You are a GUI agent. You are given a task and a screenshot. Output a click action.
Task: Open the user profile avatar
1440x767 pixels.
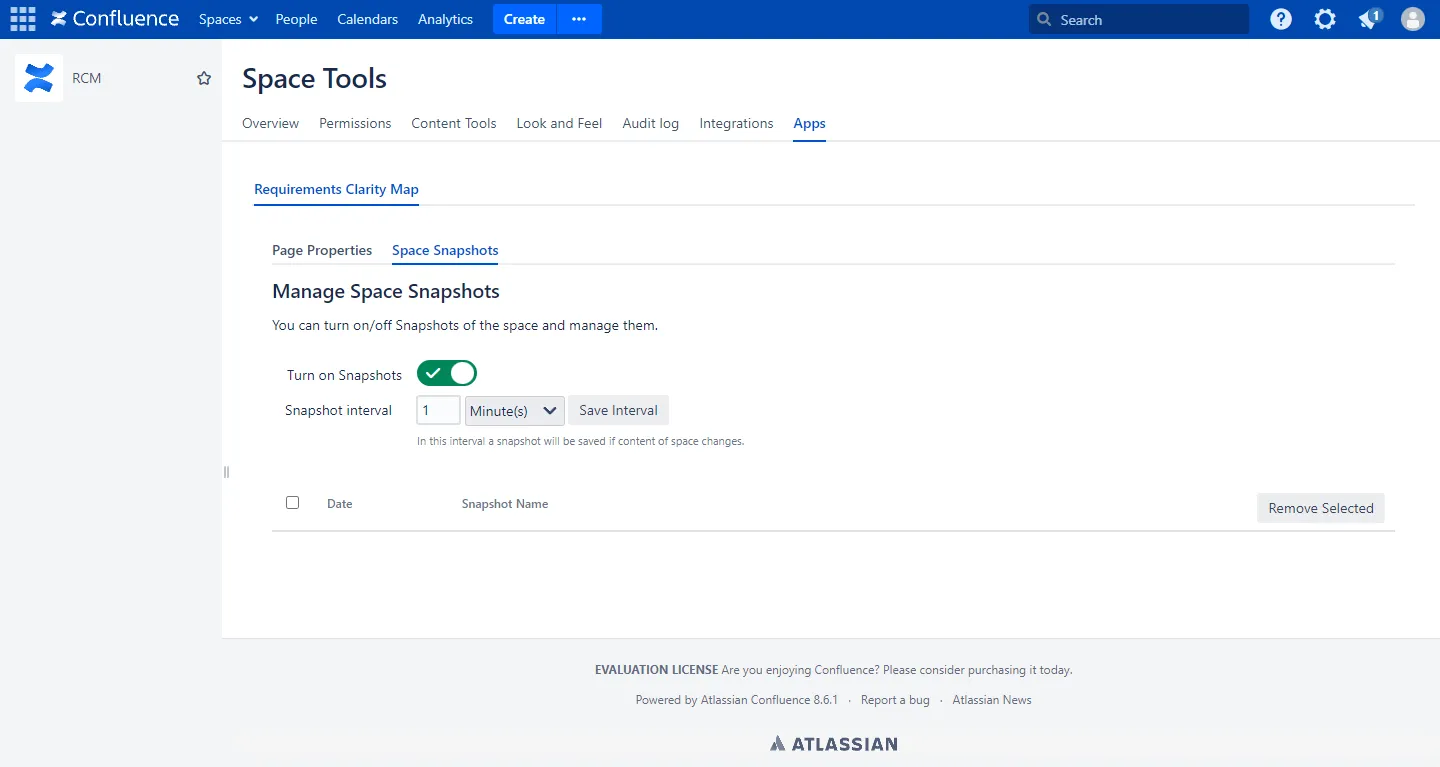pyautogui.click(x=1413, y=19)
